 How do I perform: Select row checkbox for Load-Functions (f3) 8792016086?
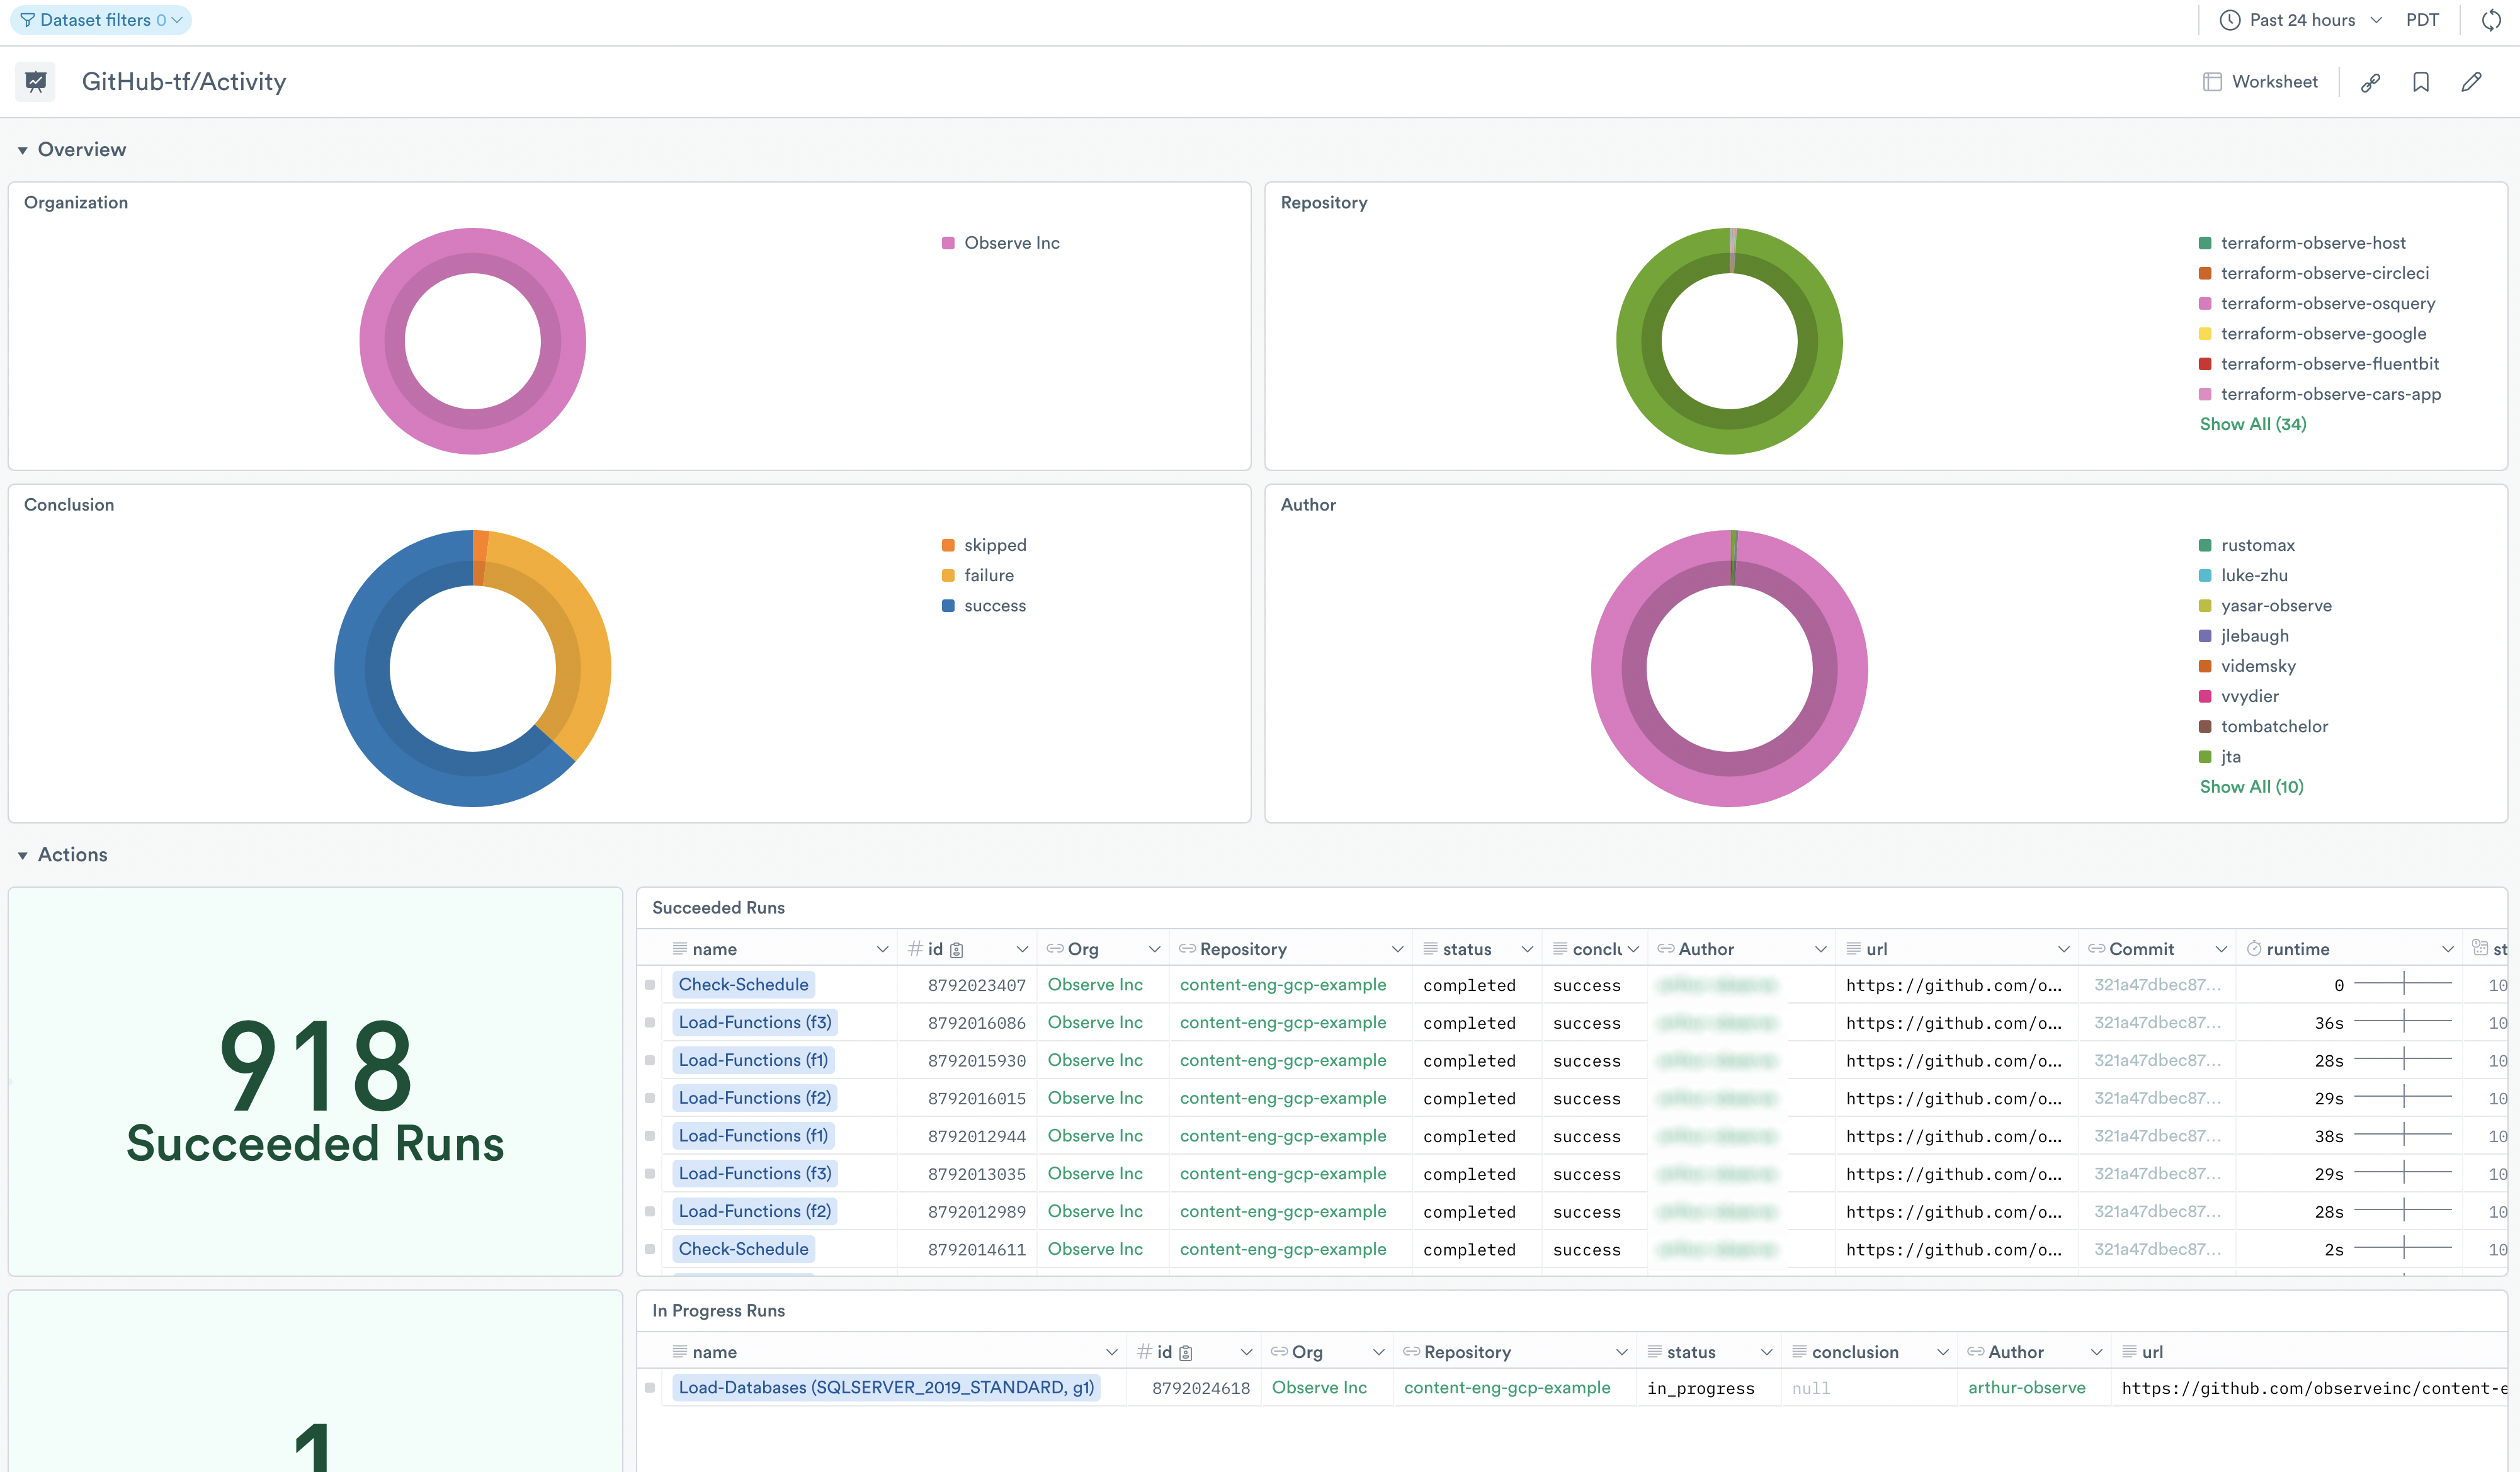click(x=650, y=1023)
